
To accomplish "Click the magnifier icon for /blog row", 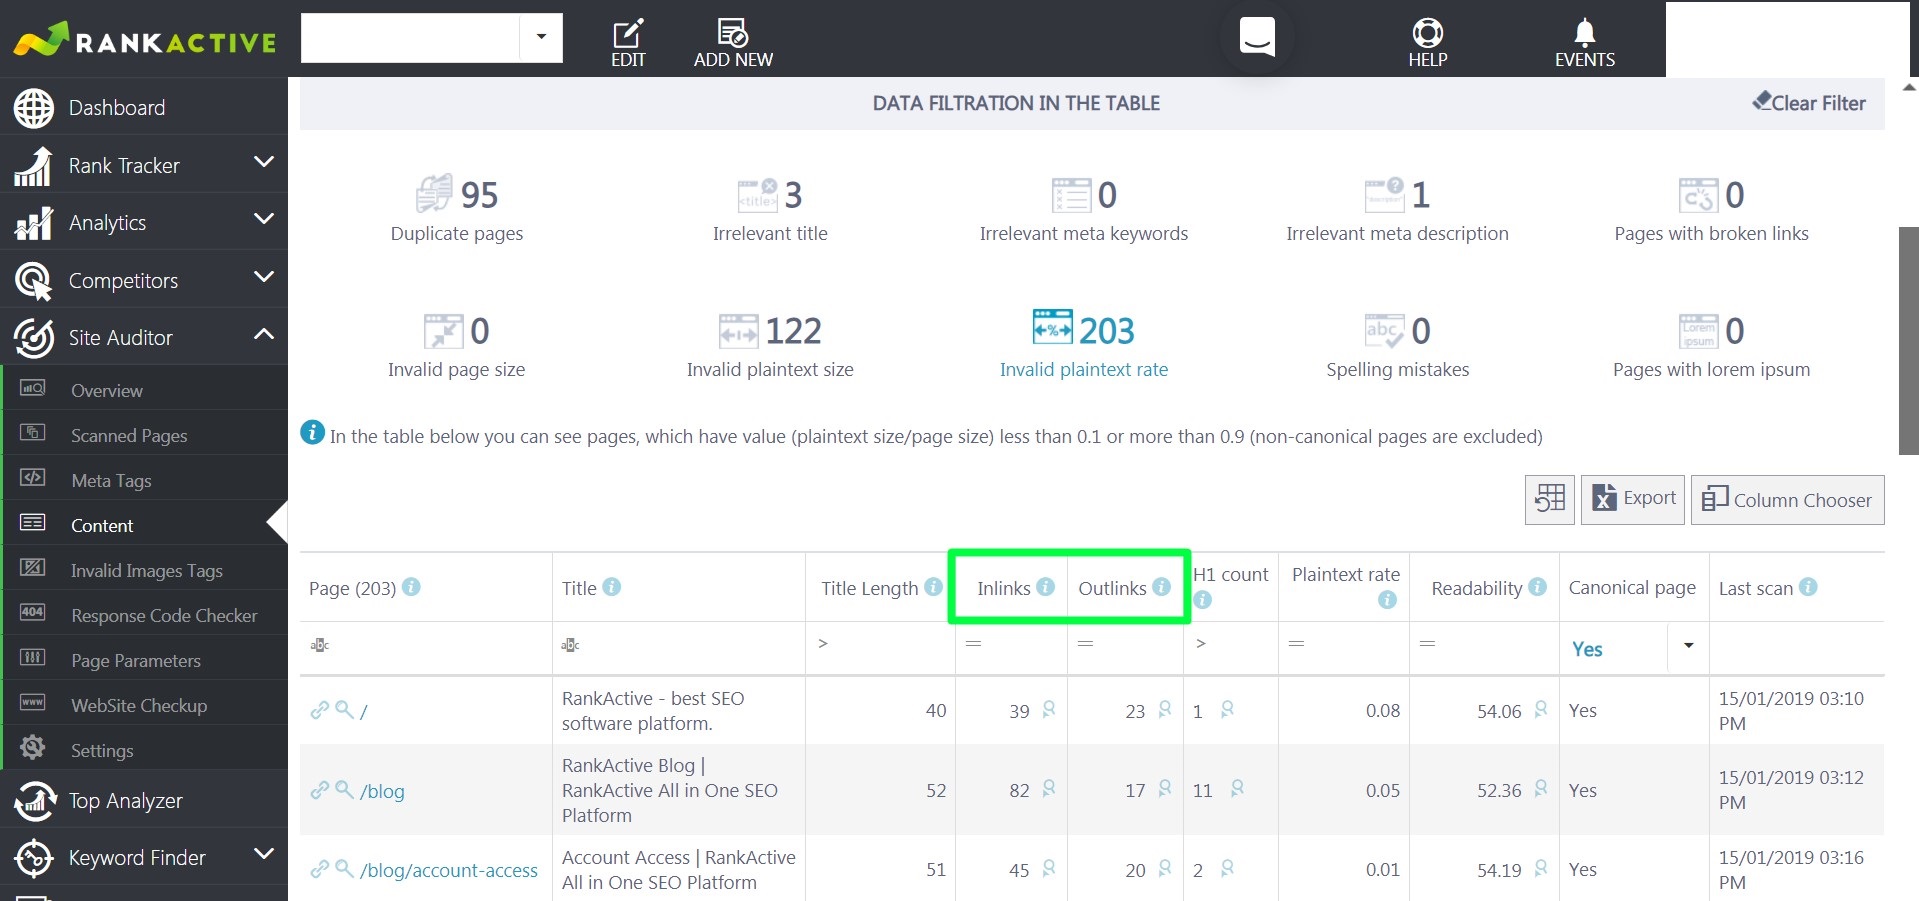I will click(x=344, y=789).
